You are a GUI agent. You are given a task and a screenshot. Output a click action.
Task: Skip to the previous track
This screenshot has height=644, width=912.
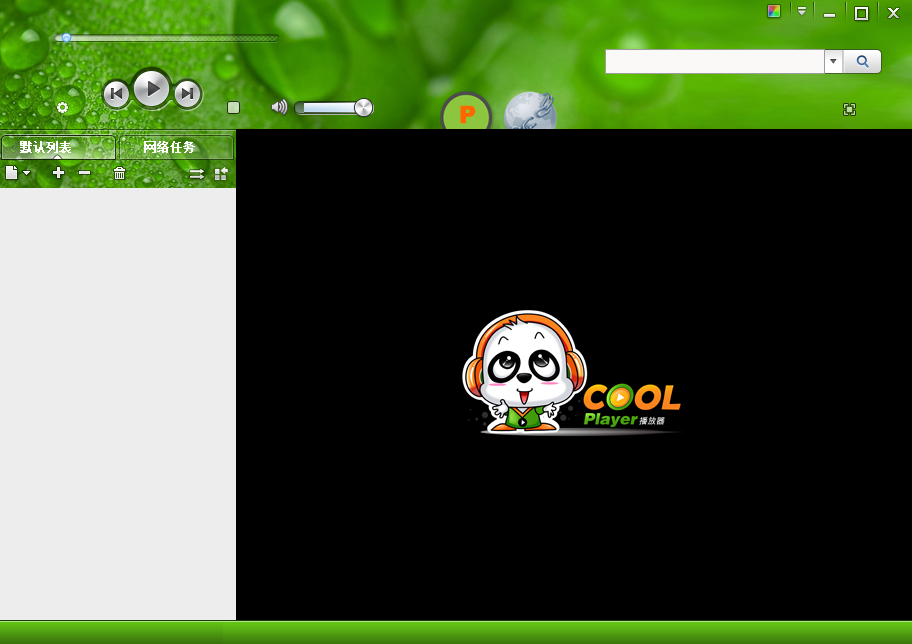click(116, 94)
